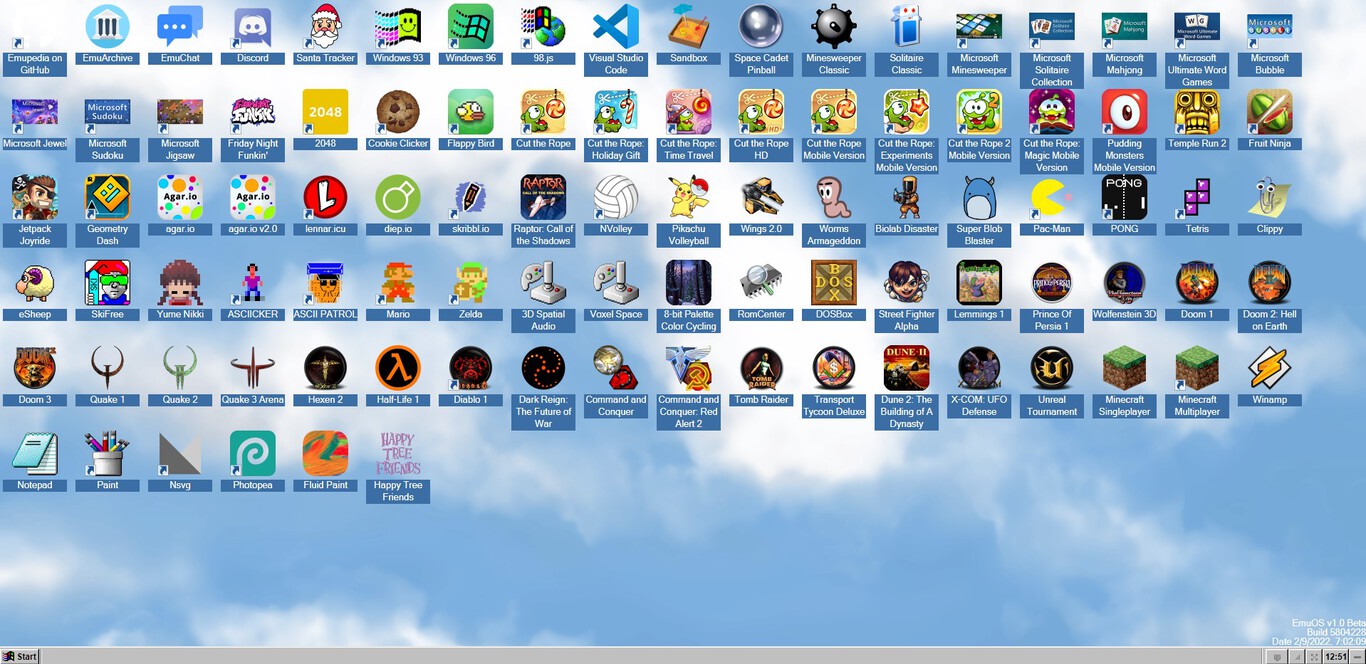Click the Start button on the taskbar
The image size is (1366, 664).
coord(21,656)
